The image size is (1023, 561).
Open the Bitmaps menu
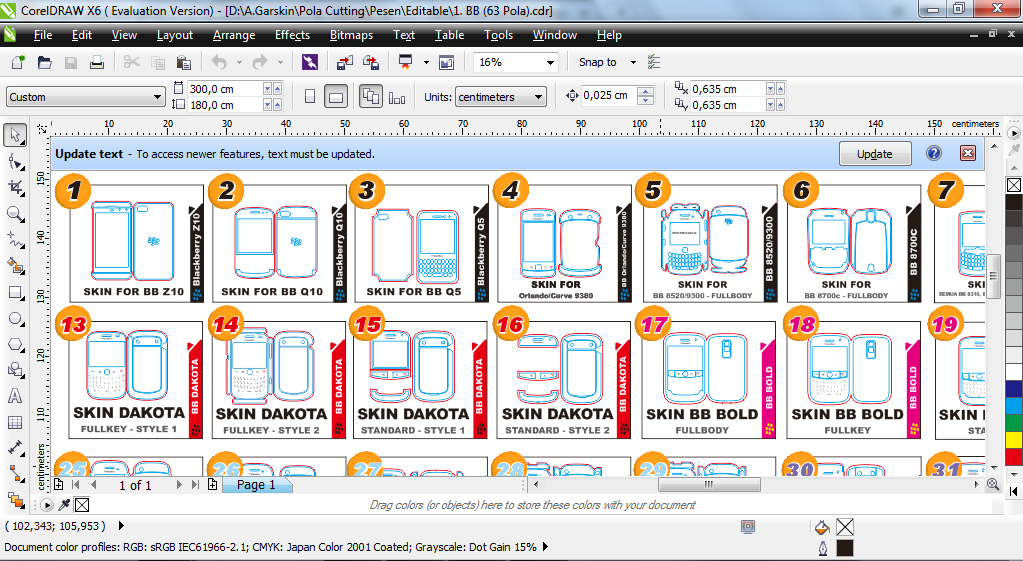click(351, 35)
